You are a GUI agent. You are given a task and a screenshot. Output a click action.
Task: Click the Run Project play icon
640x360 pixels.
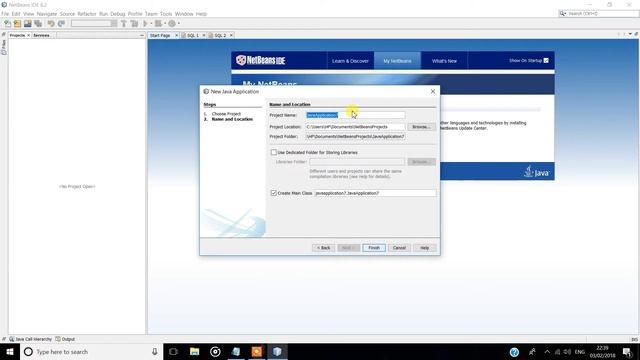[x=145, y=24]
